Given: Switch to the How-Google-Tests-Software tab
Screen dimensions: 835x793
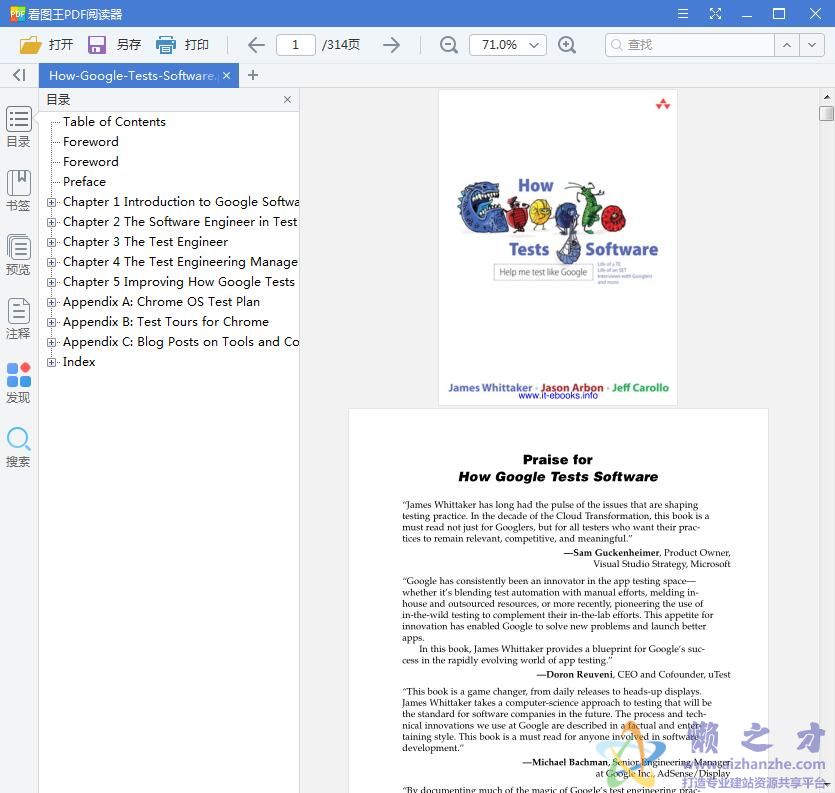Looking at the screenshot, I should point(132,76).
